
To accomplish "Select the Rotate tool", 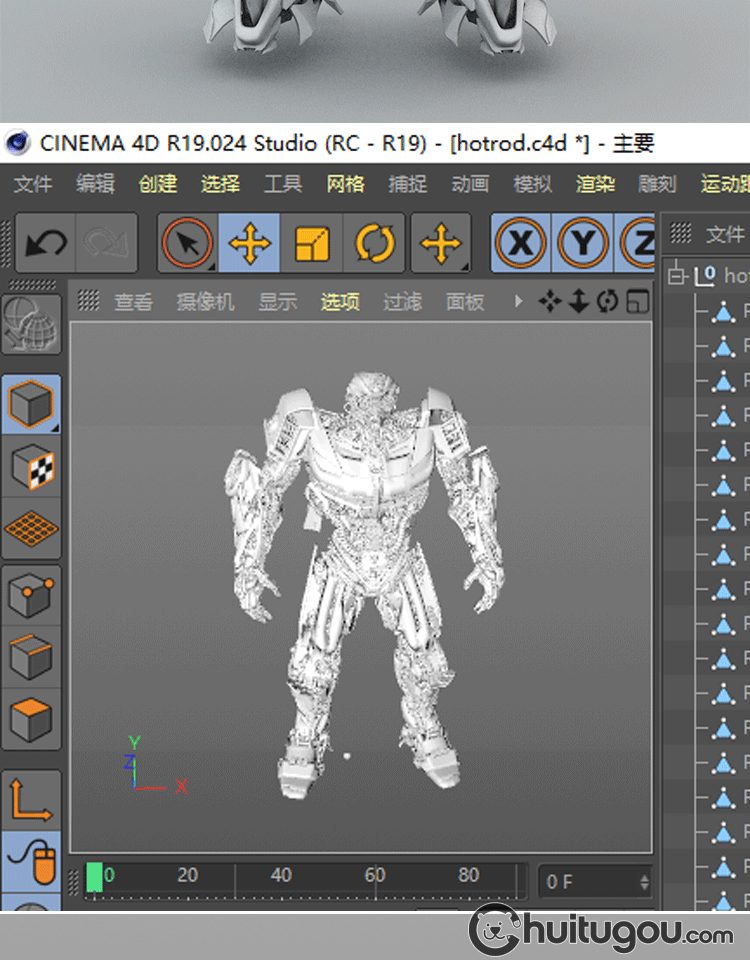I will pyautogui.click(x=374, y=243).
